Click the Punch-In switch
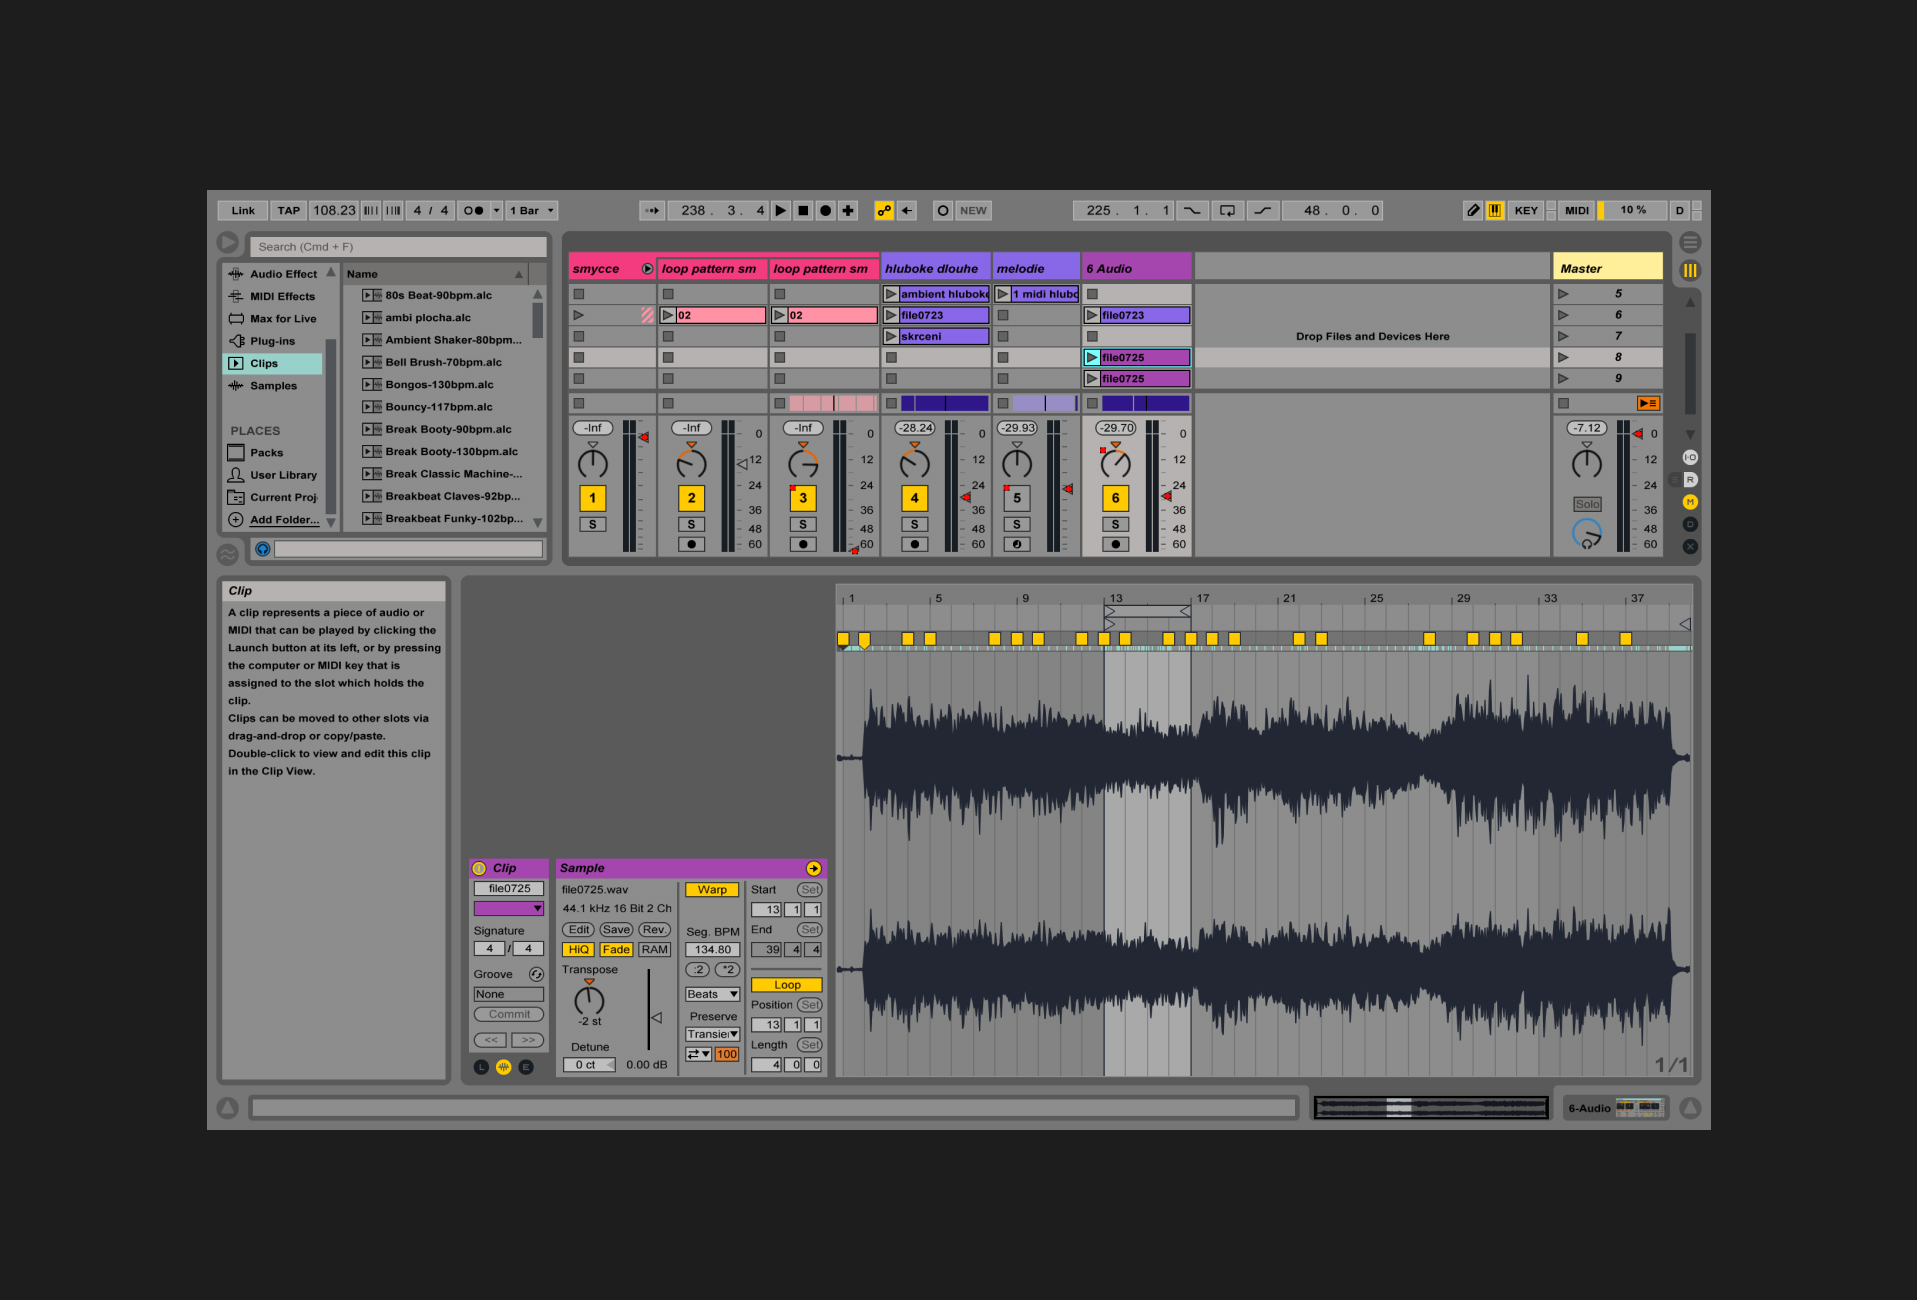Viewport: 1917px width, 1300px height. coord(1191,211)
